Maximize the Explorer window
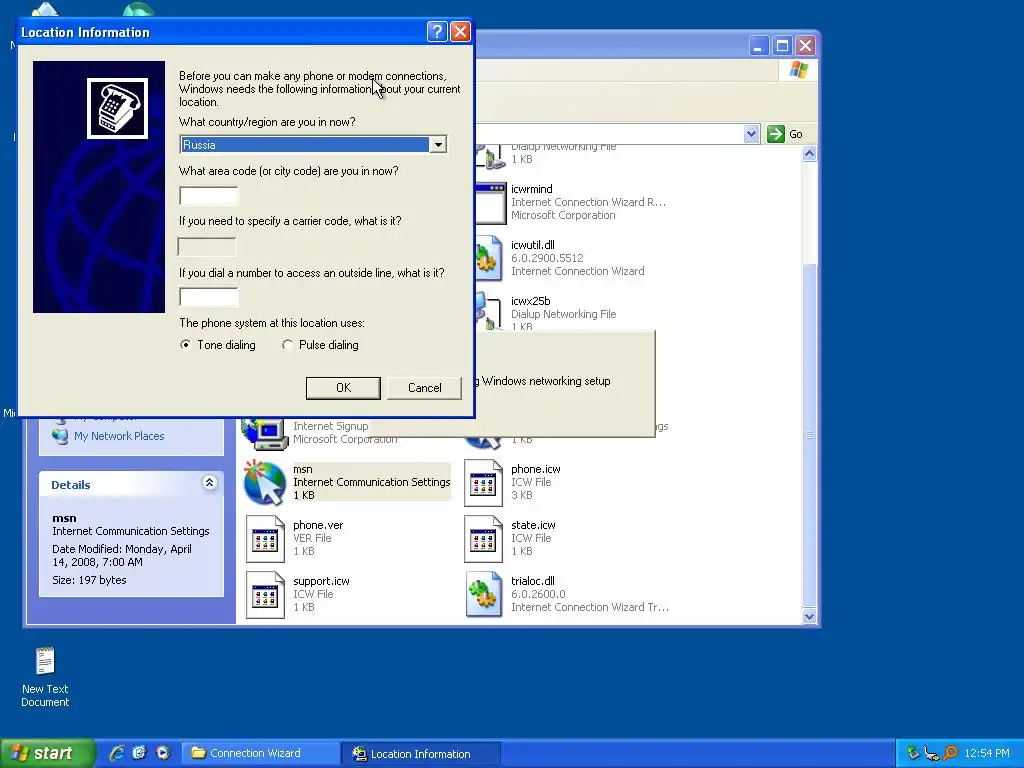Viewport: 1024px width, 768px height. [x=782, y=45]
